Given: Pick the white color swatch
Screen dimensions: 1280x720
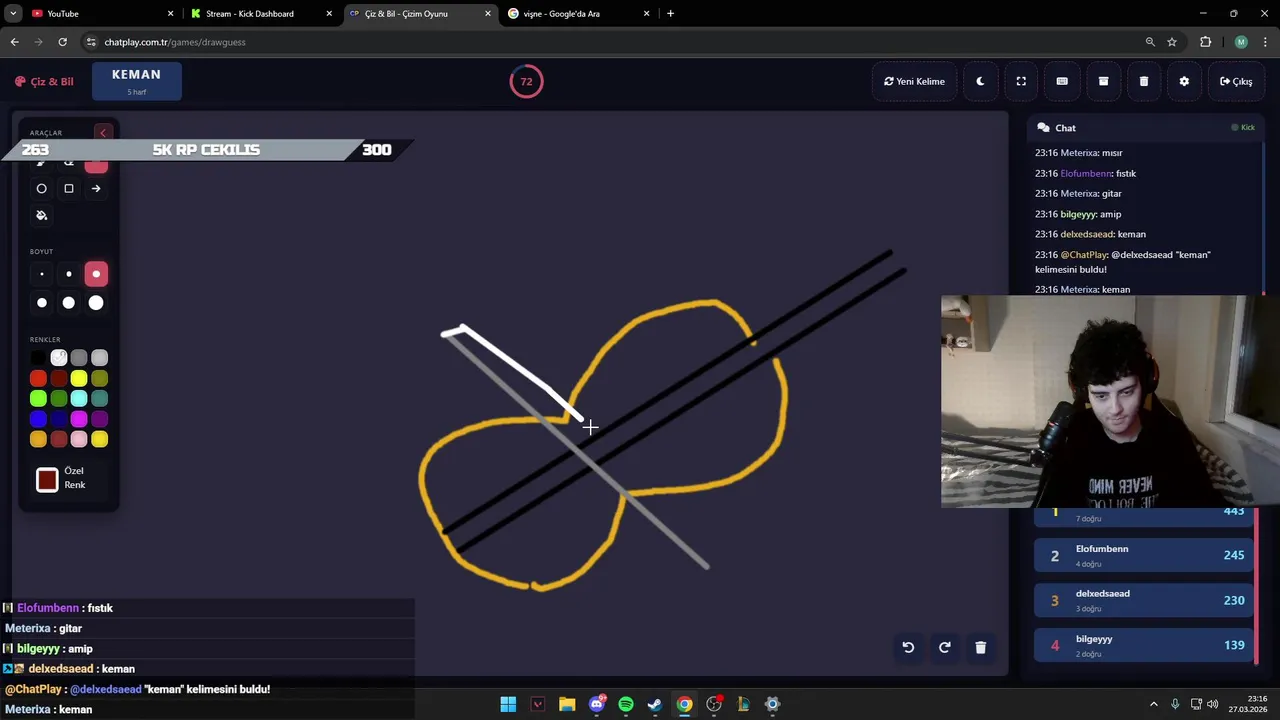Looking at the screenshot, I should tap(59, 358).
